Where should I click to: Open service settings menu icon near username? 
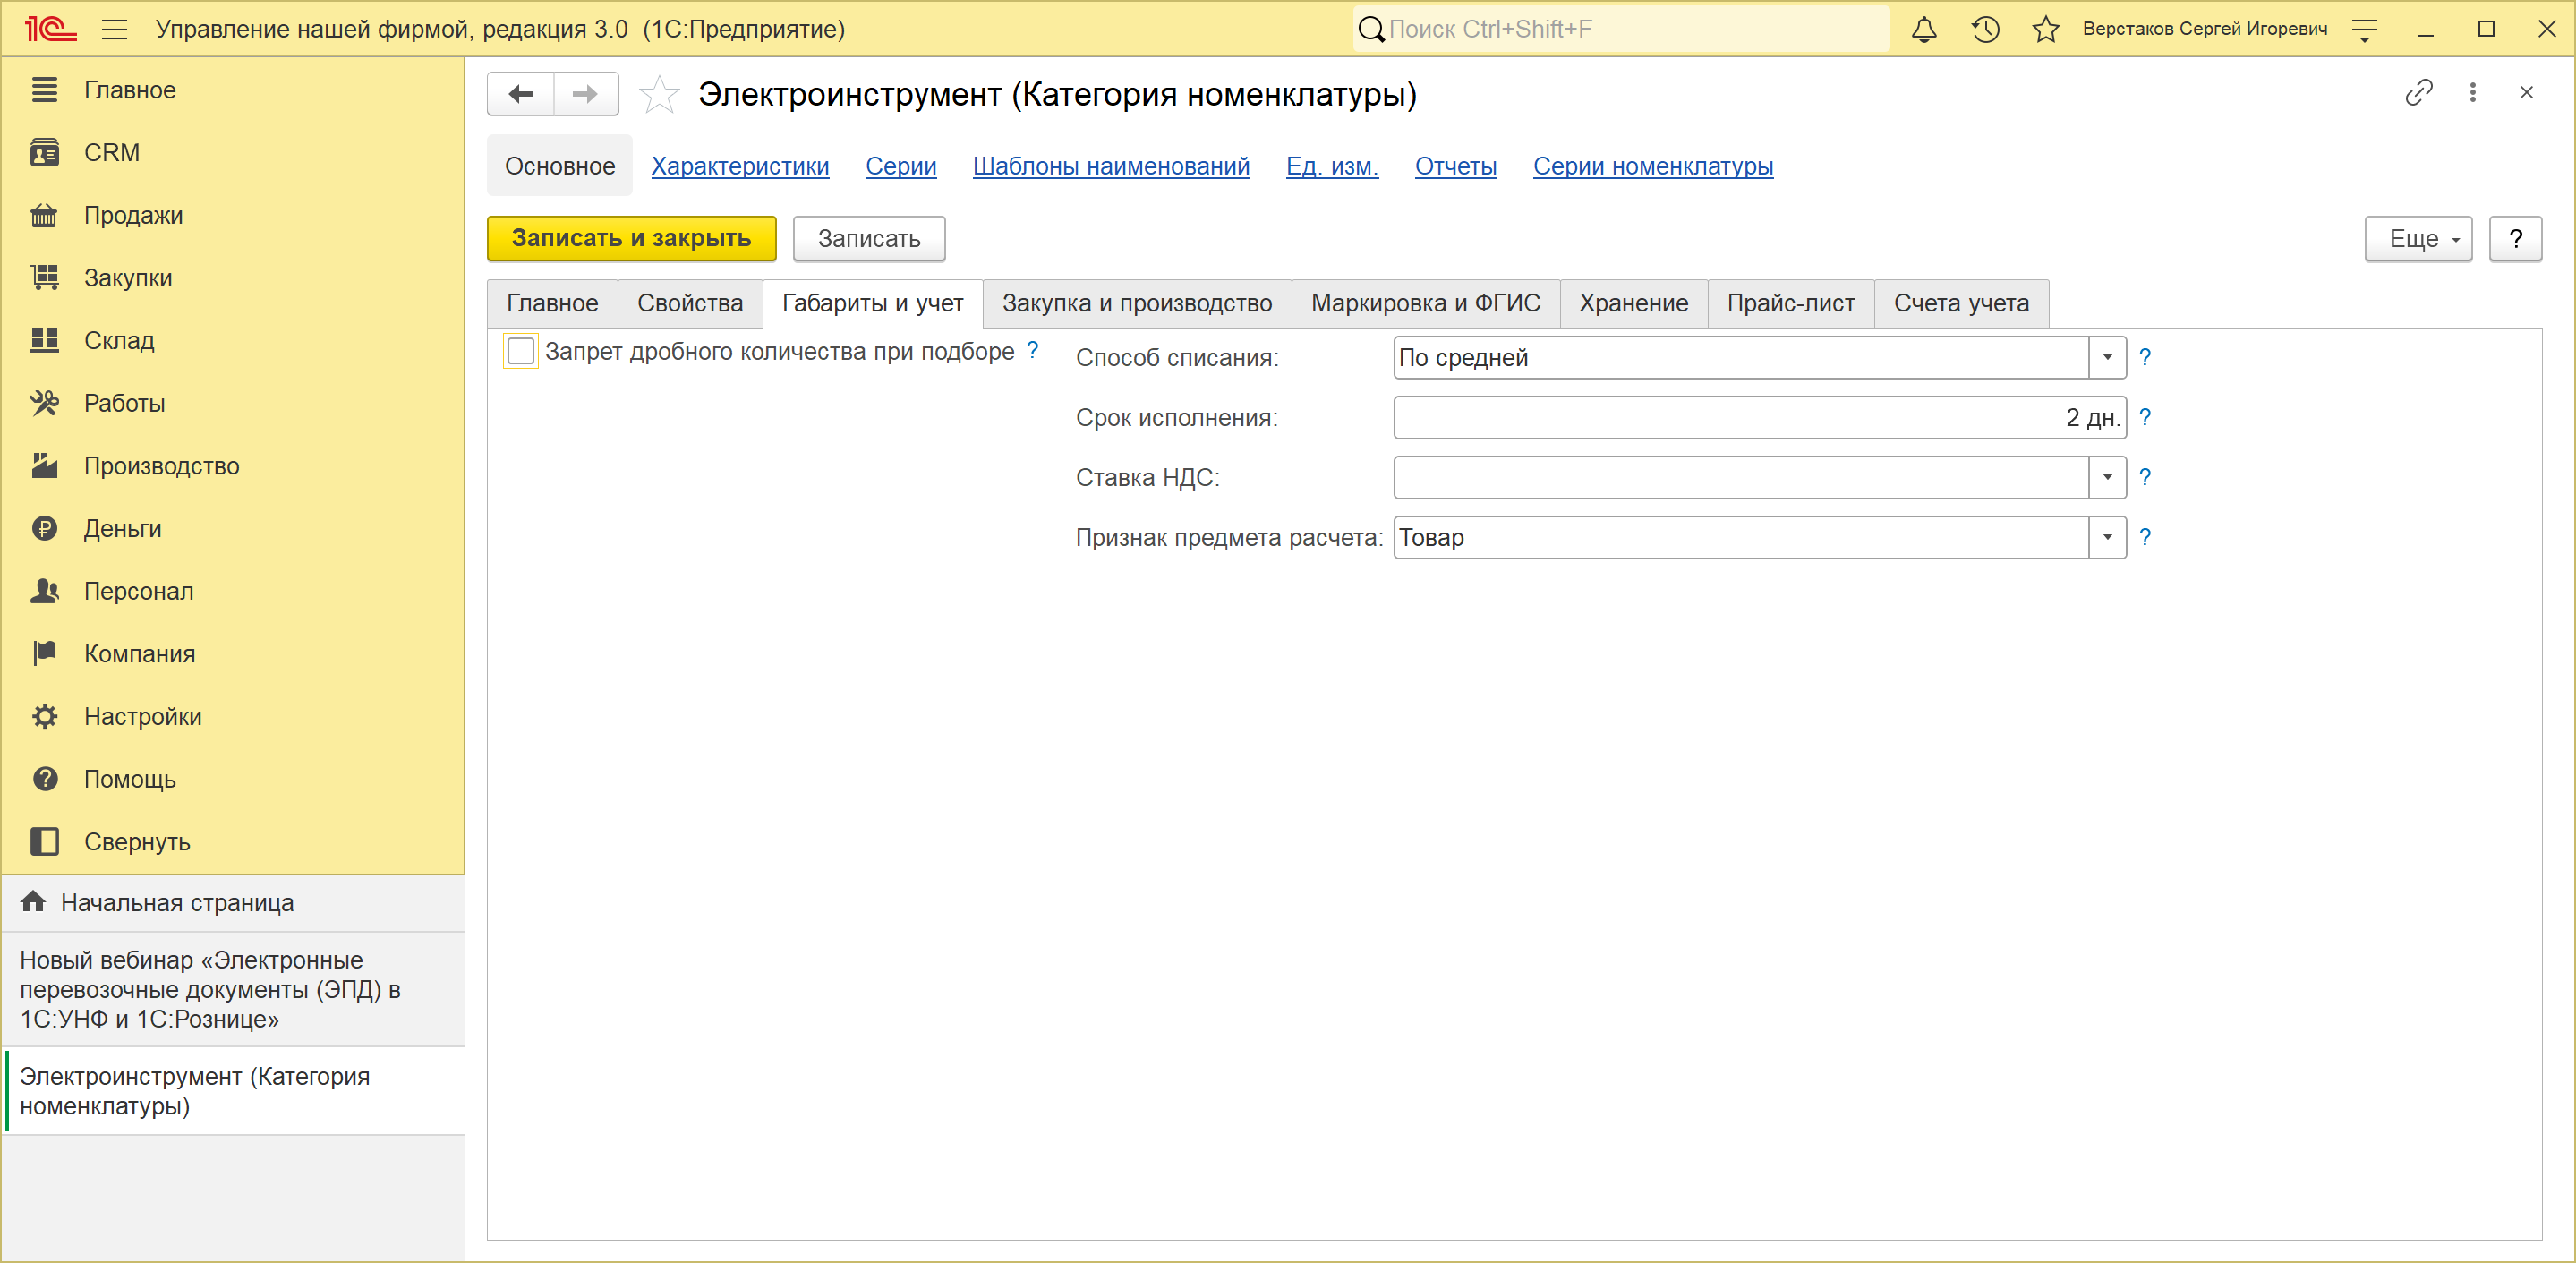tap(2364, 29)
